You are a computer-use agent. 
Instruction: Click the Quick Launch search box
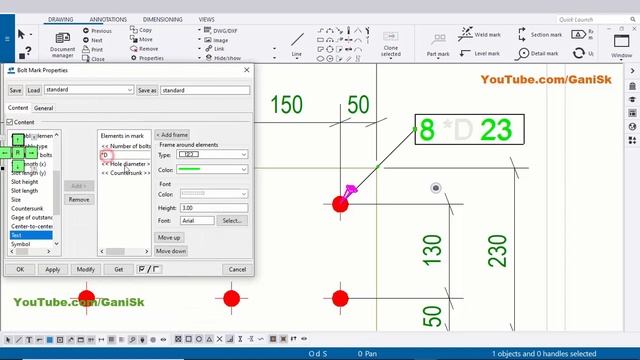597,19
